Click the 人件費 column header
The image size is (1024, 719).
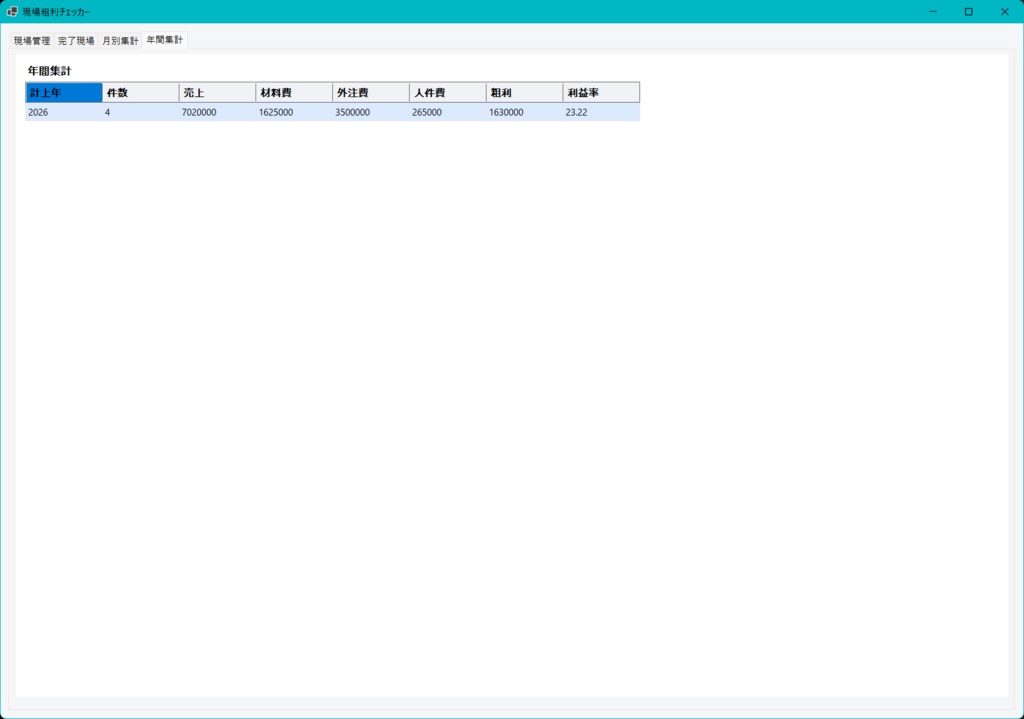coord(448,93)
